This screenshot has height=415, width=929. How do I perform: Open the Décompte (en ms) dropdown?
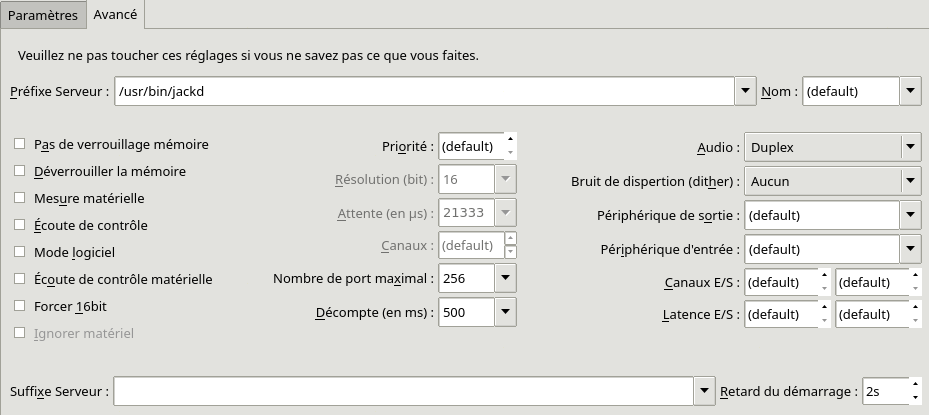pyautogui.click(x=505, y=312)
